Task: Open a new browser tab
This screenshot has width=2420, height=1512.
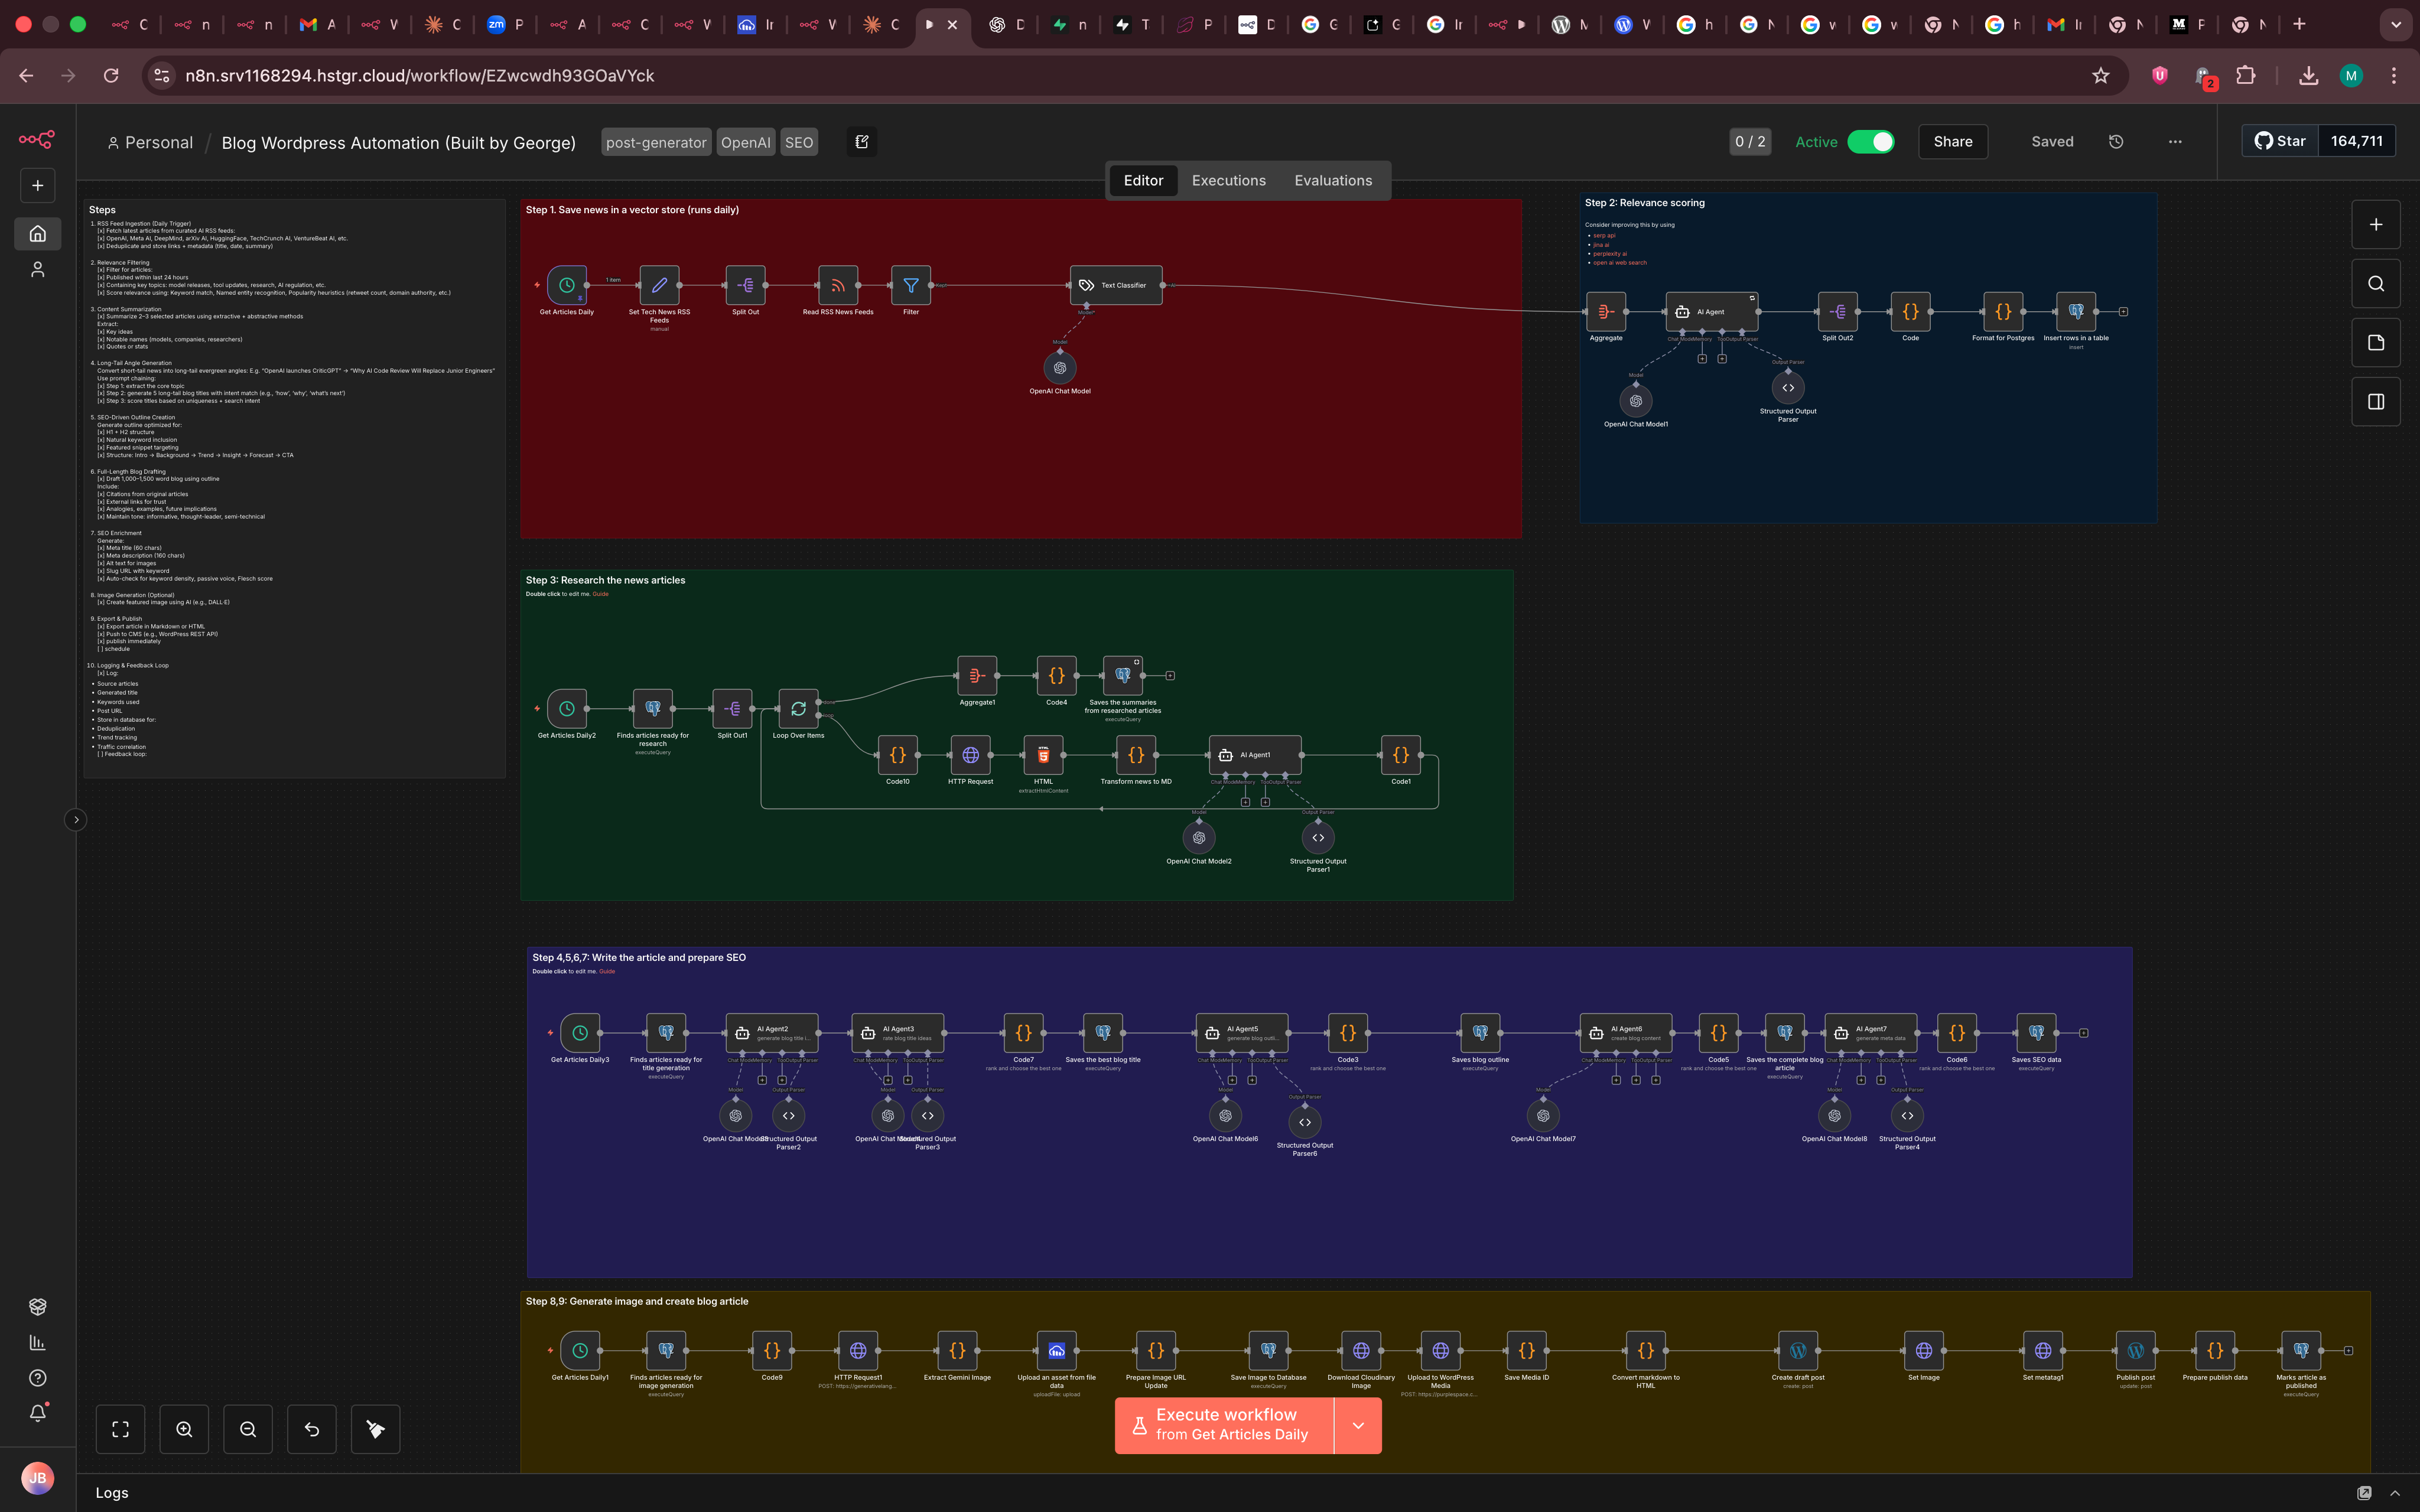Action: (2300, 24)
